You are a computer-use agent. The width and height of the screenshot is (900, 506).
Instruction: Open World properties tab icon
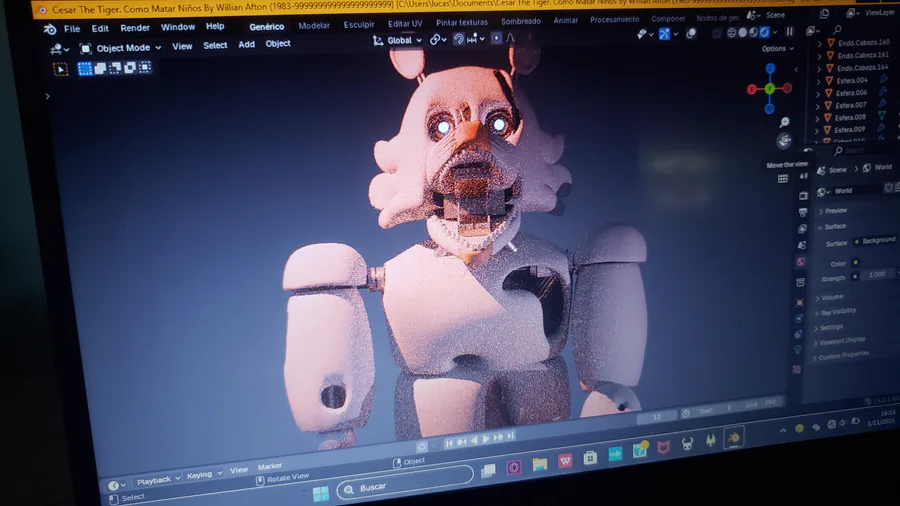(801, 262)
